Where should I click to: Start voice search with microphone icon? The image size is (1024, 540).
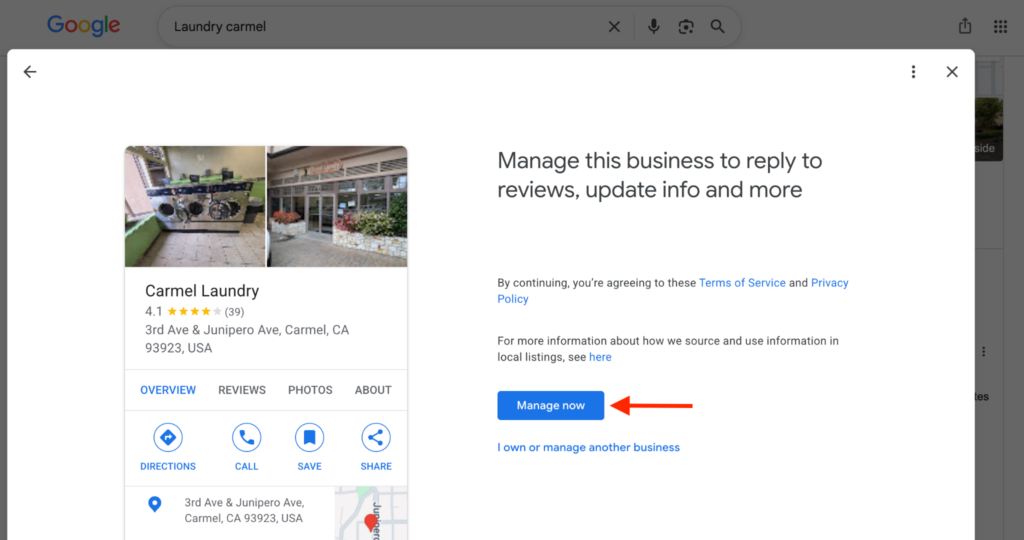tap(653, 27)
